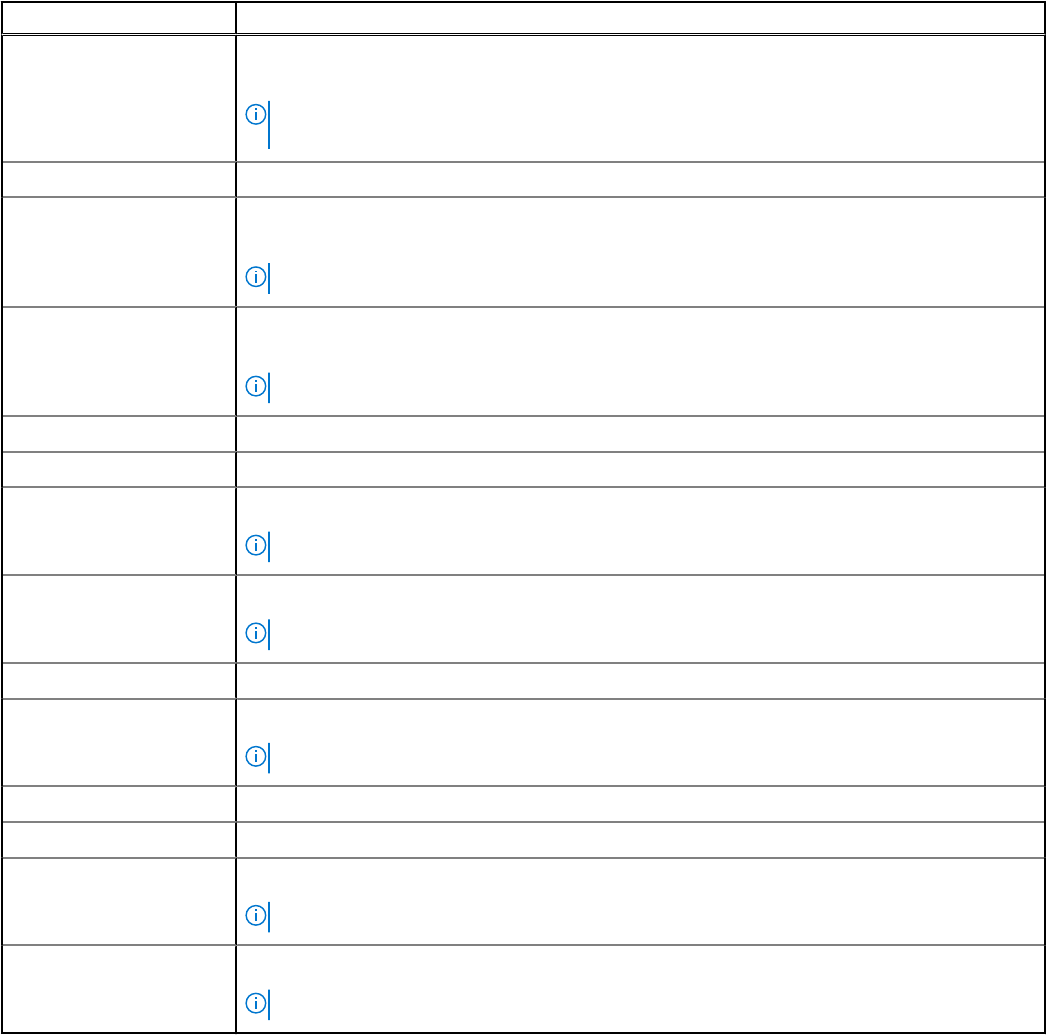Image resolution: width=1046 pixels, height=1035 pixels.
Task: Click the left cell of the ninth body row
Action: click(119, 681)
